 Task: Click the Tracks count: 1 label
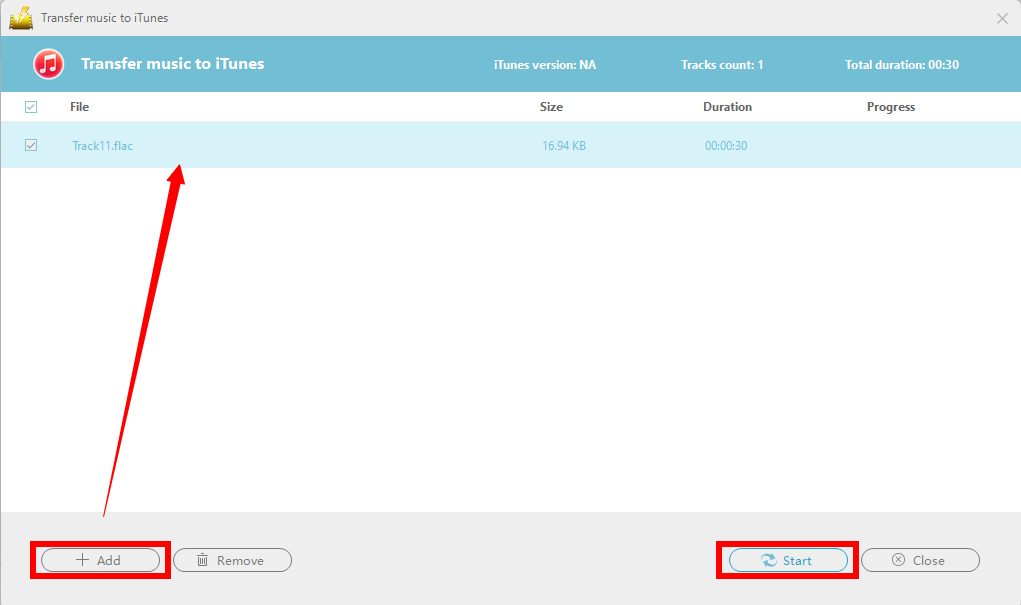(x=721, y=63)
